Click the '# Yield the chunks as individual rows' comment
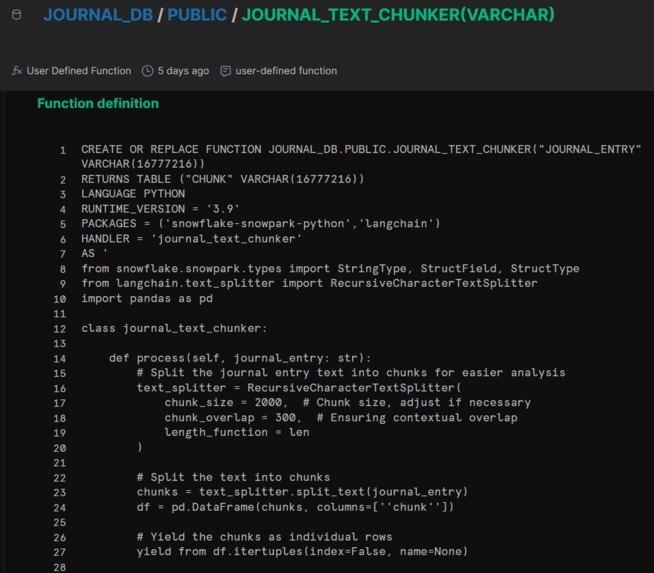This screenshot has width=654, height=573. [x=264, y=537]
